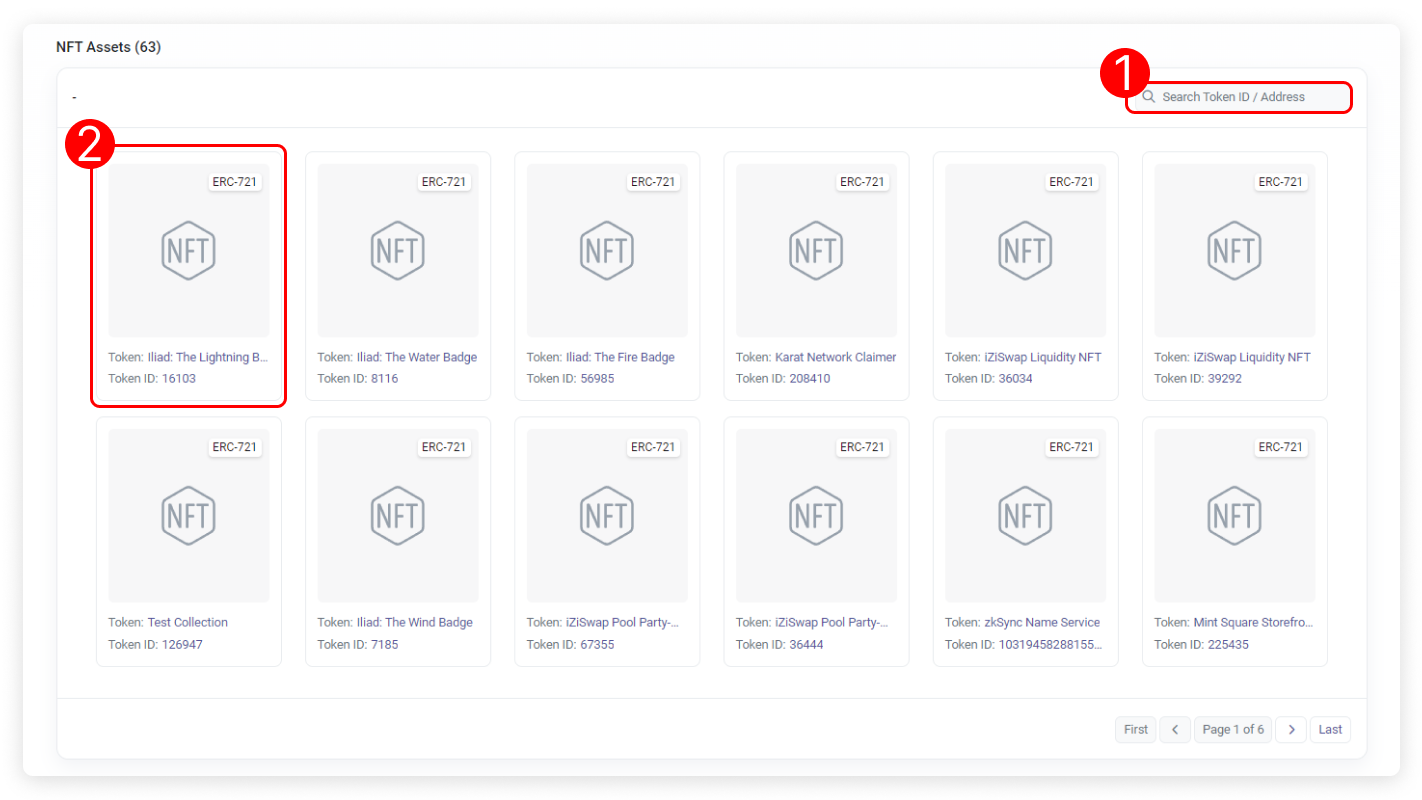This screenshot has height=800, width=1422.
Task: Go to previous page with left chevron
Action: [x=1175, y=729]
